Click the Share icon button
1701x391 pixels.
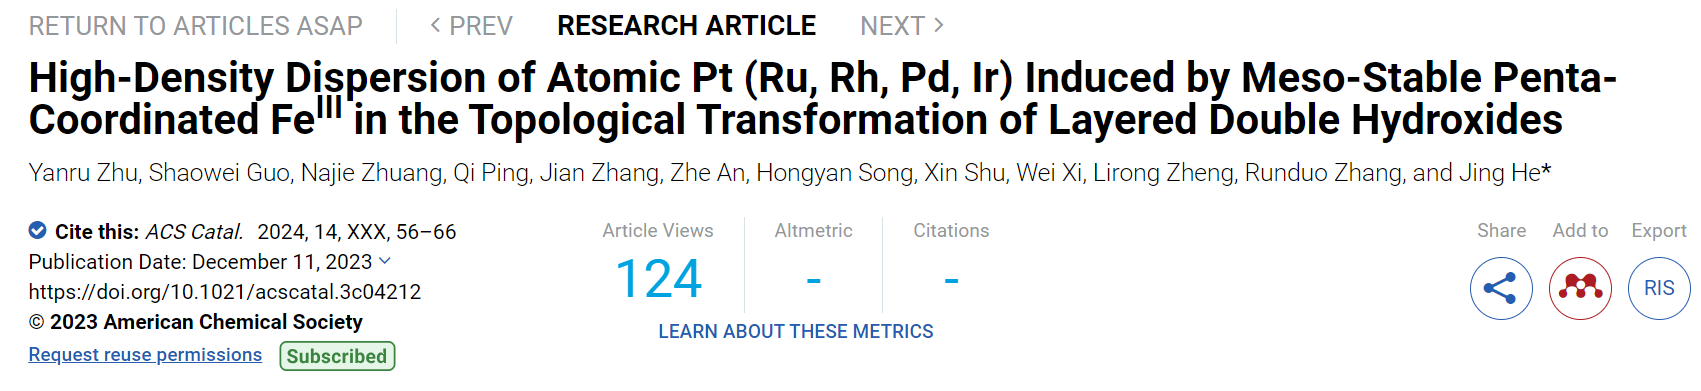click(1501, 288)
